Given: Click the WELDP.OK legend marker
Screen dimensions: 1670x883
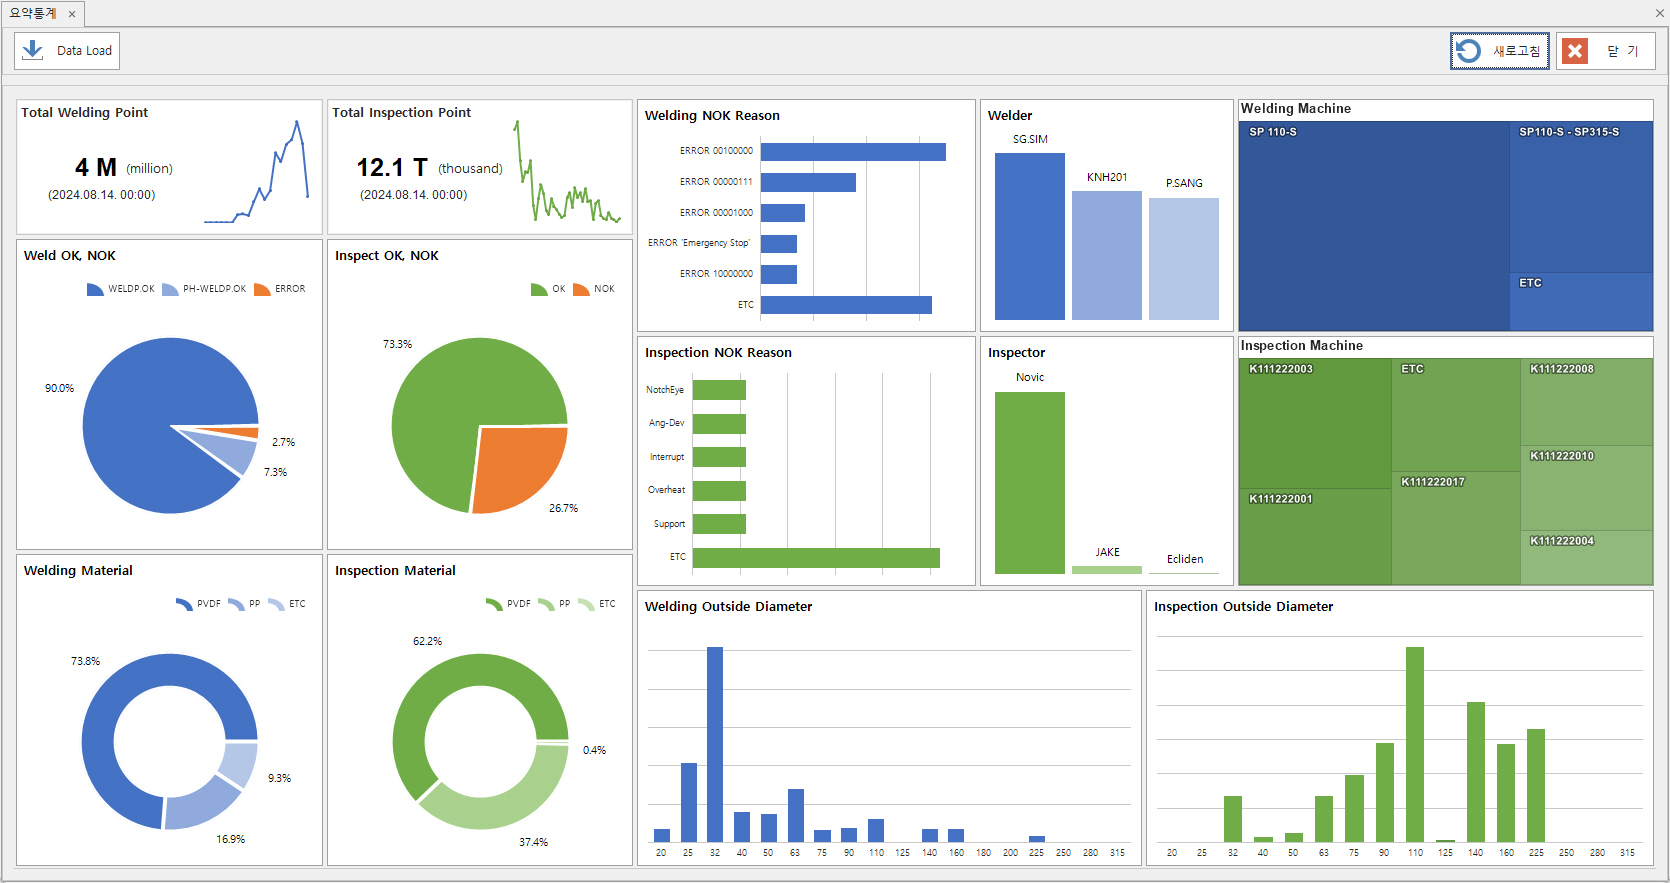Looking at the screenshot, I should coord(95,290).
